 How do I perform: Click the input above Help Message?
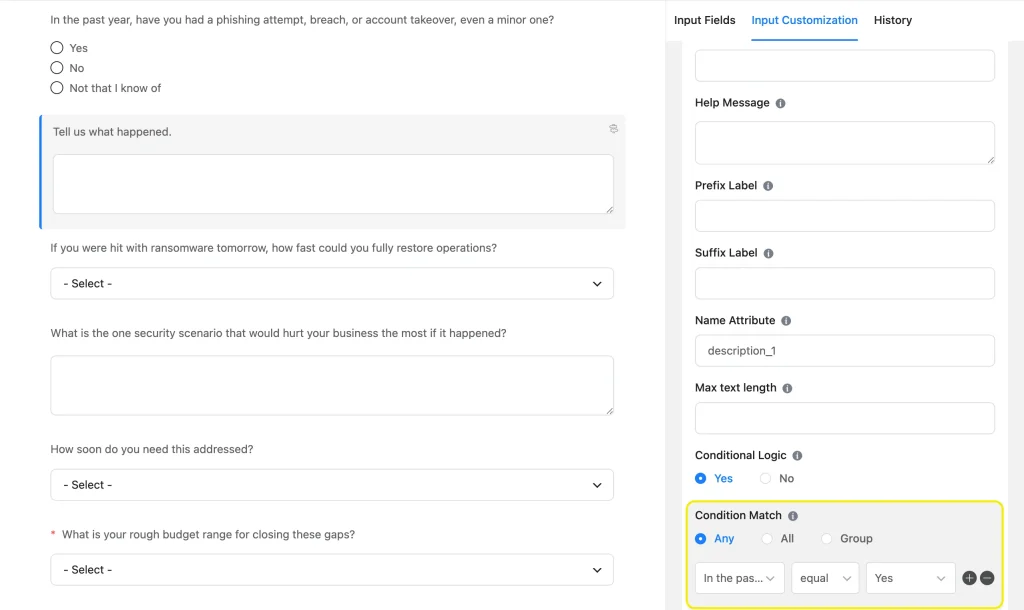pos(844,65)
